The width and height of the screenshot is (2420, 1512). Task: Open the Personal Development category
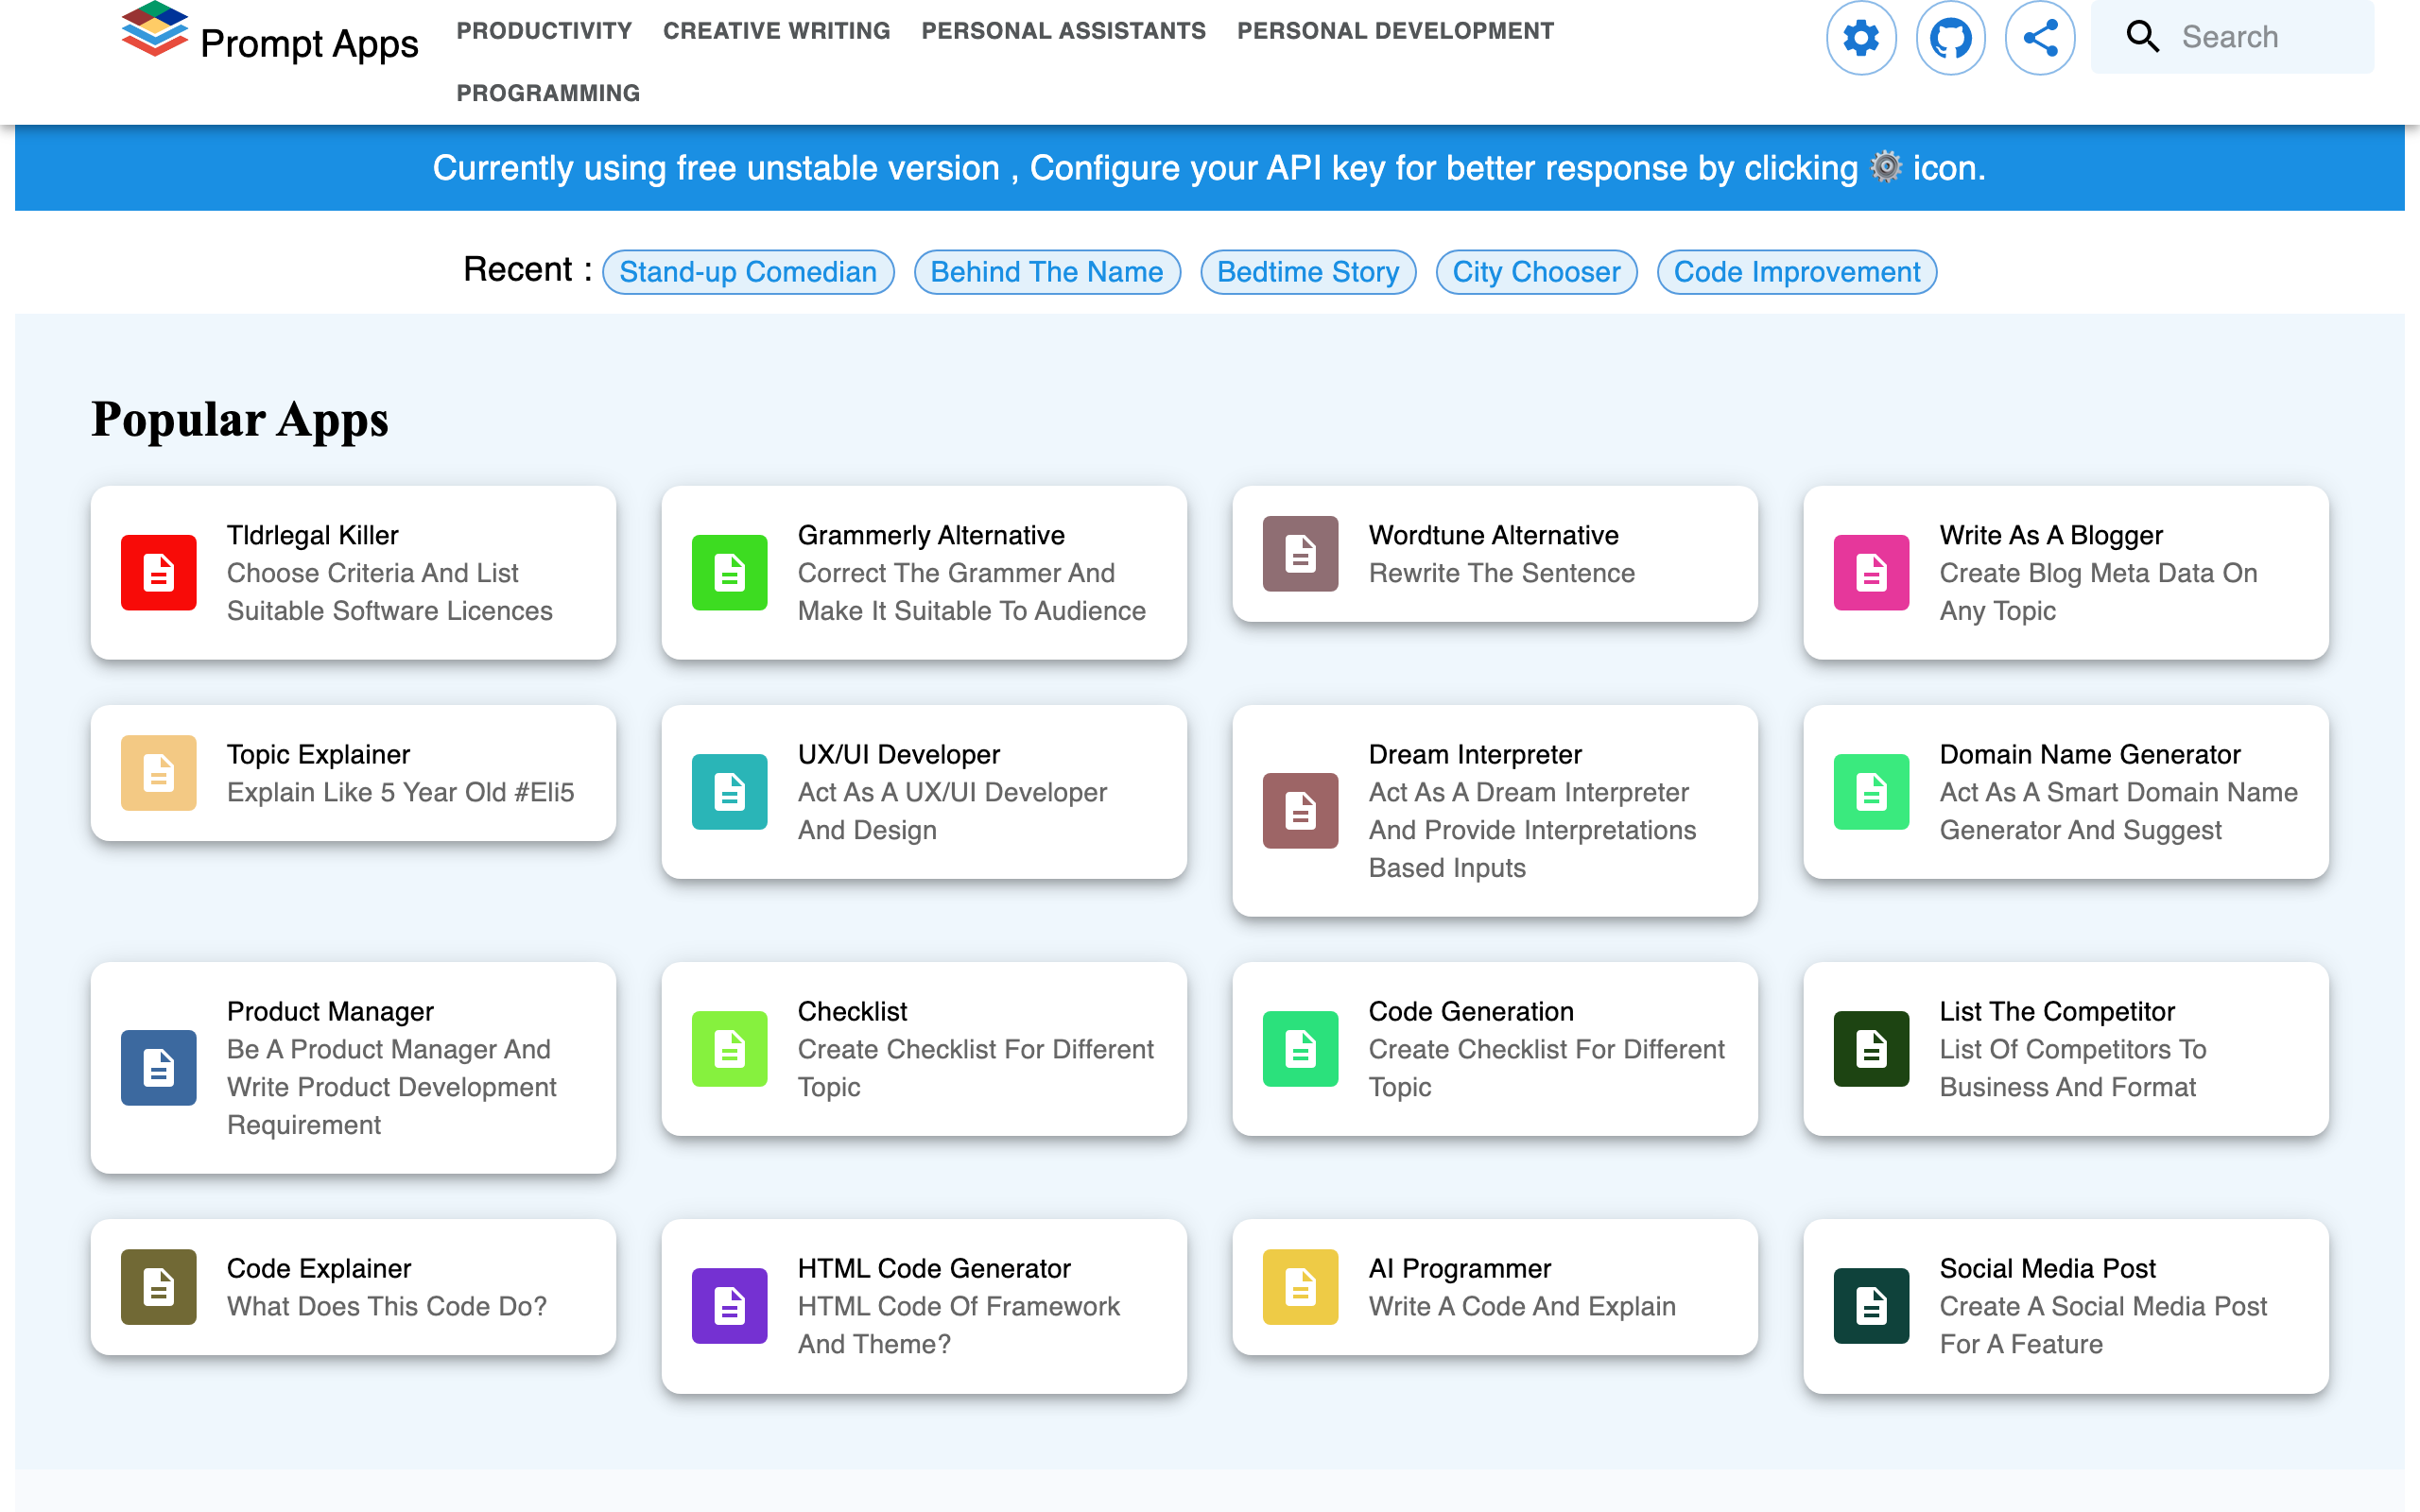click(x=1395, y=31)
